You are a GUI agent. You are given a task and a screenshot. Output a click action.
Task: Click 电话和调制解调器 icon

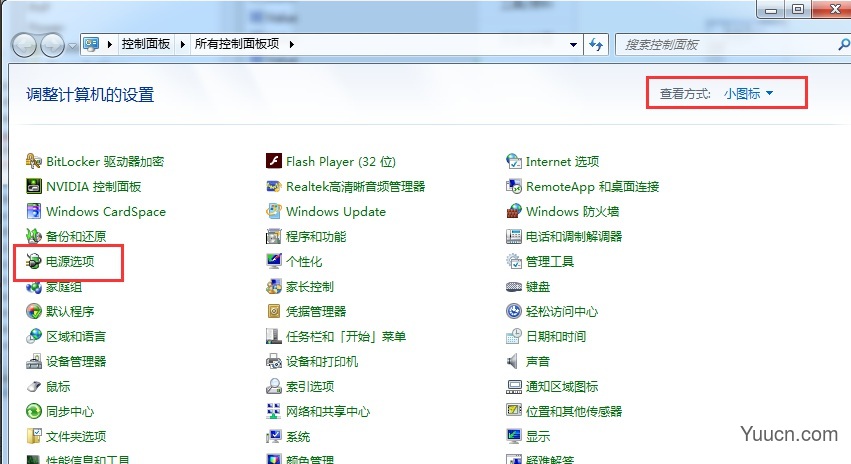[513, 236]
